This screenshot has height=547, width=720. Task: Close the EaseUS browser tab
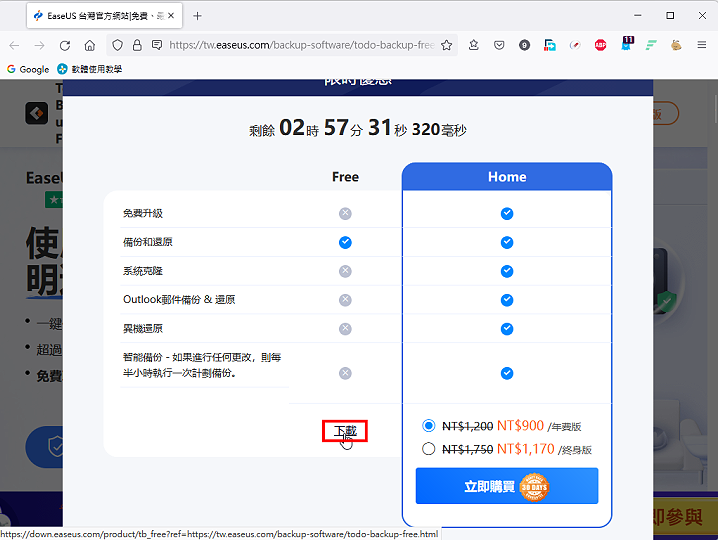click(171, 16)
